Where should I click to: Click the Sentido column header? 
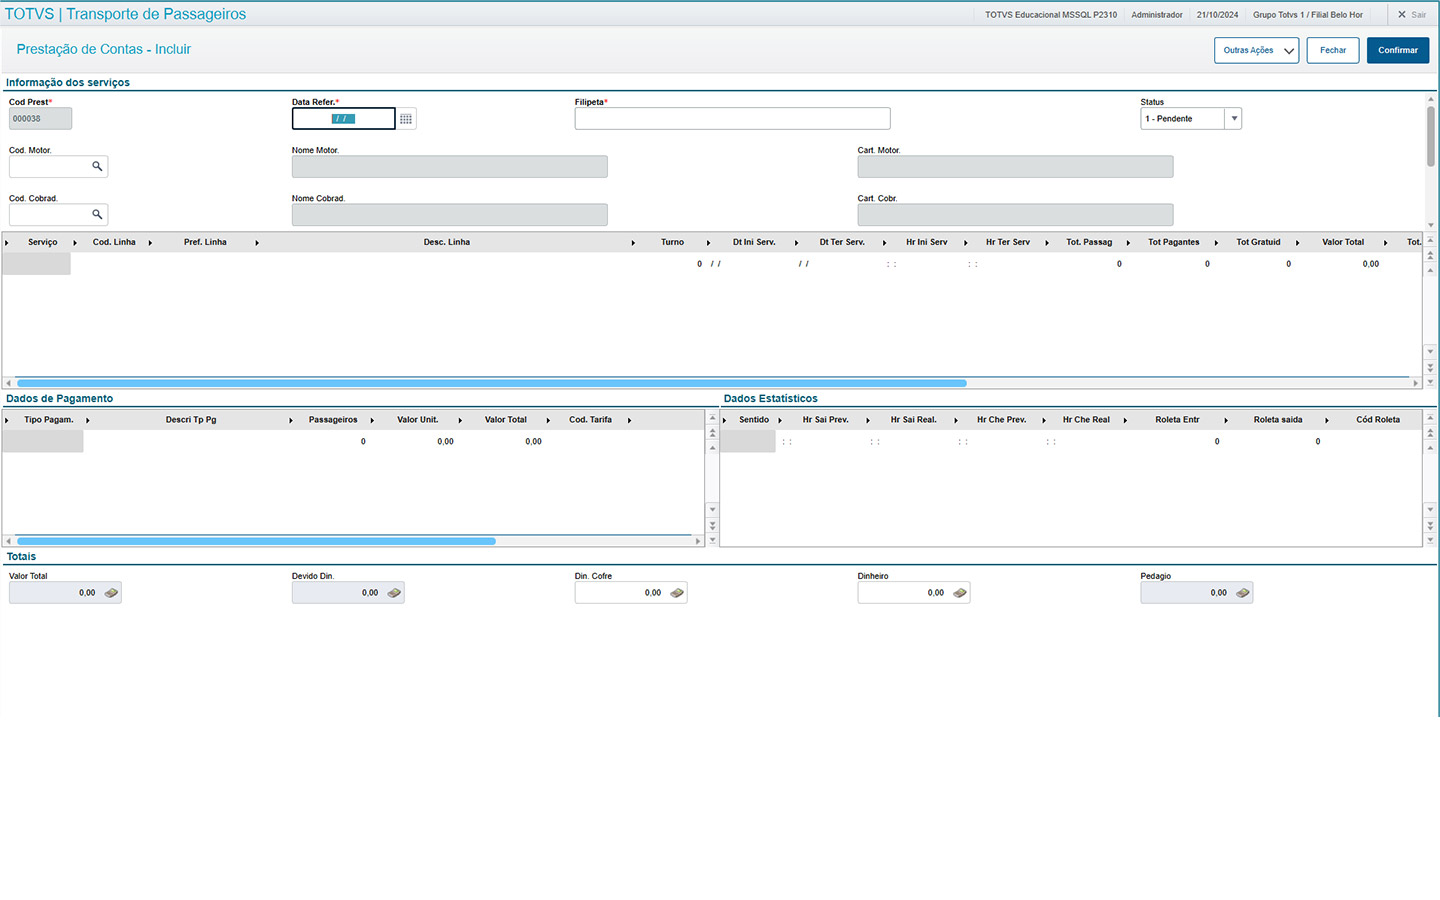754,420
